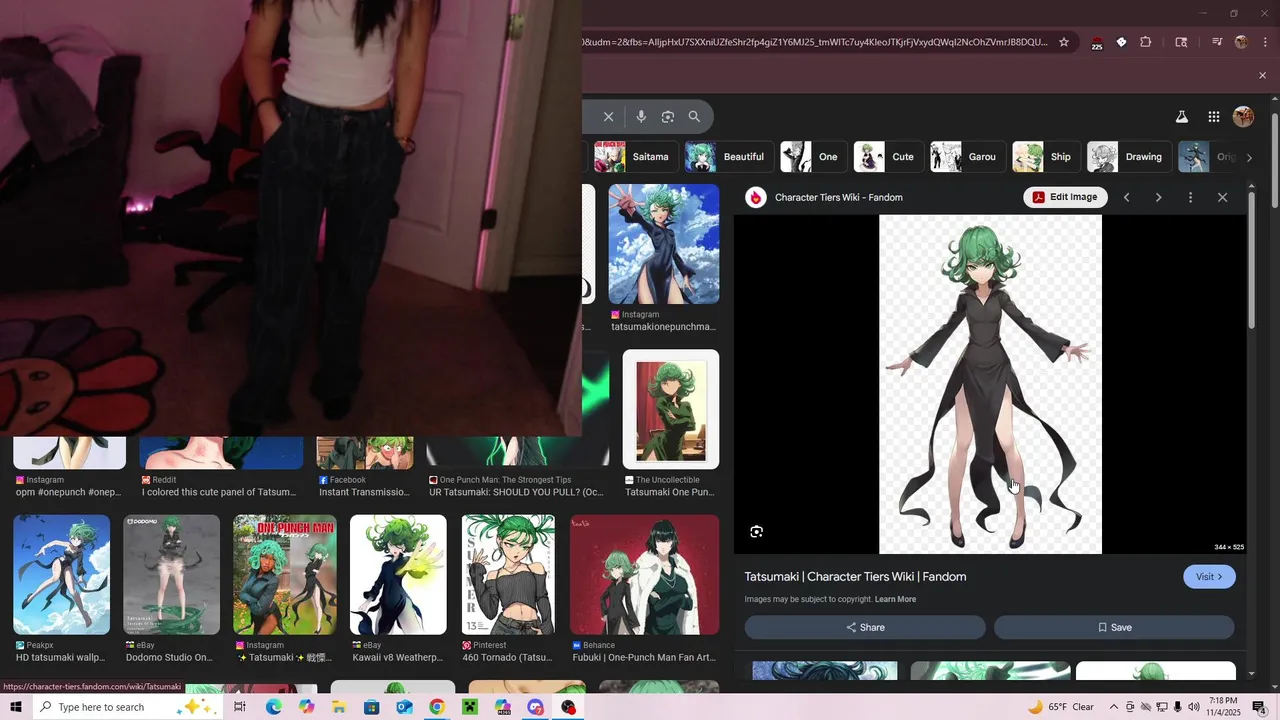Screen dimensions: 1280x720
Task: Visit the Character Tiers Wiki page
Action: click(1209, 577)
